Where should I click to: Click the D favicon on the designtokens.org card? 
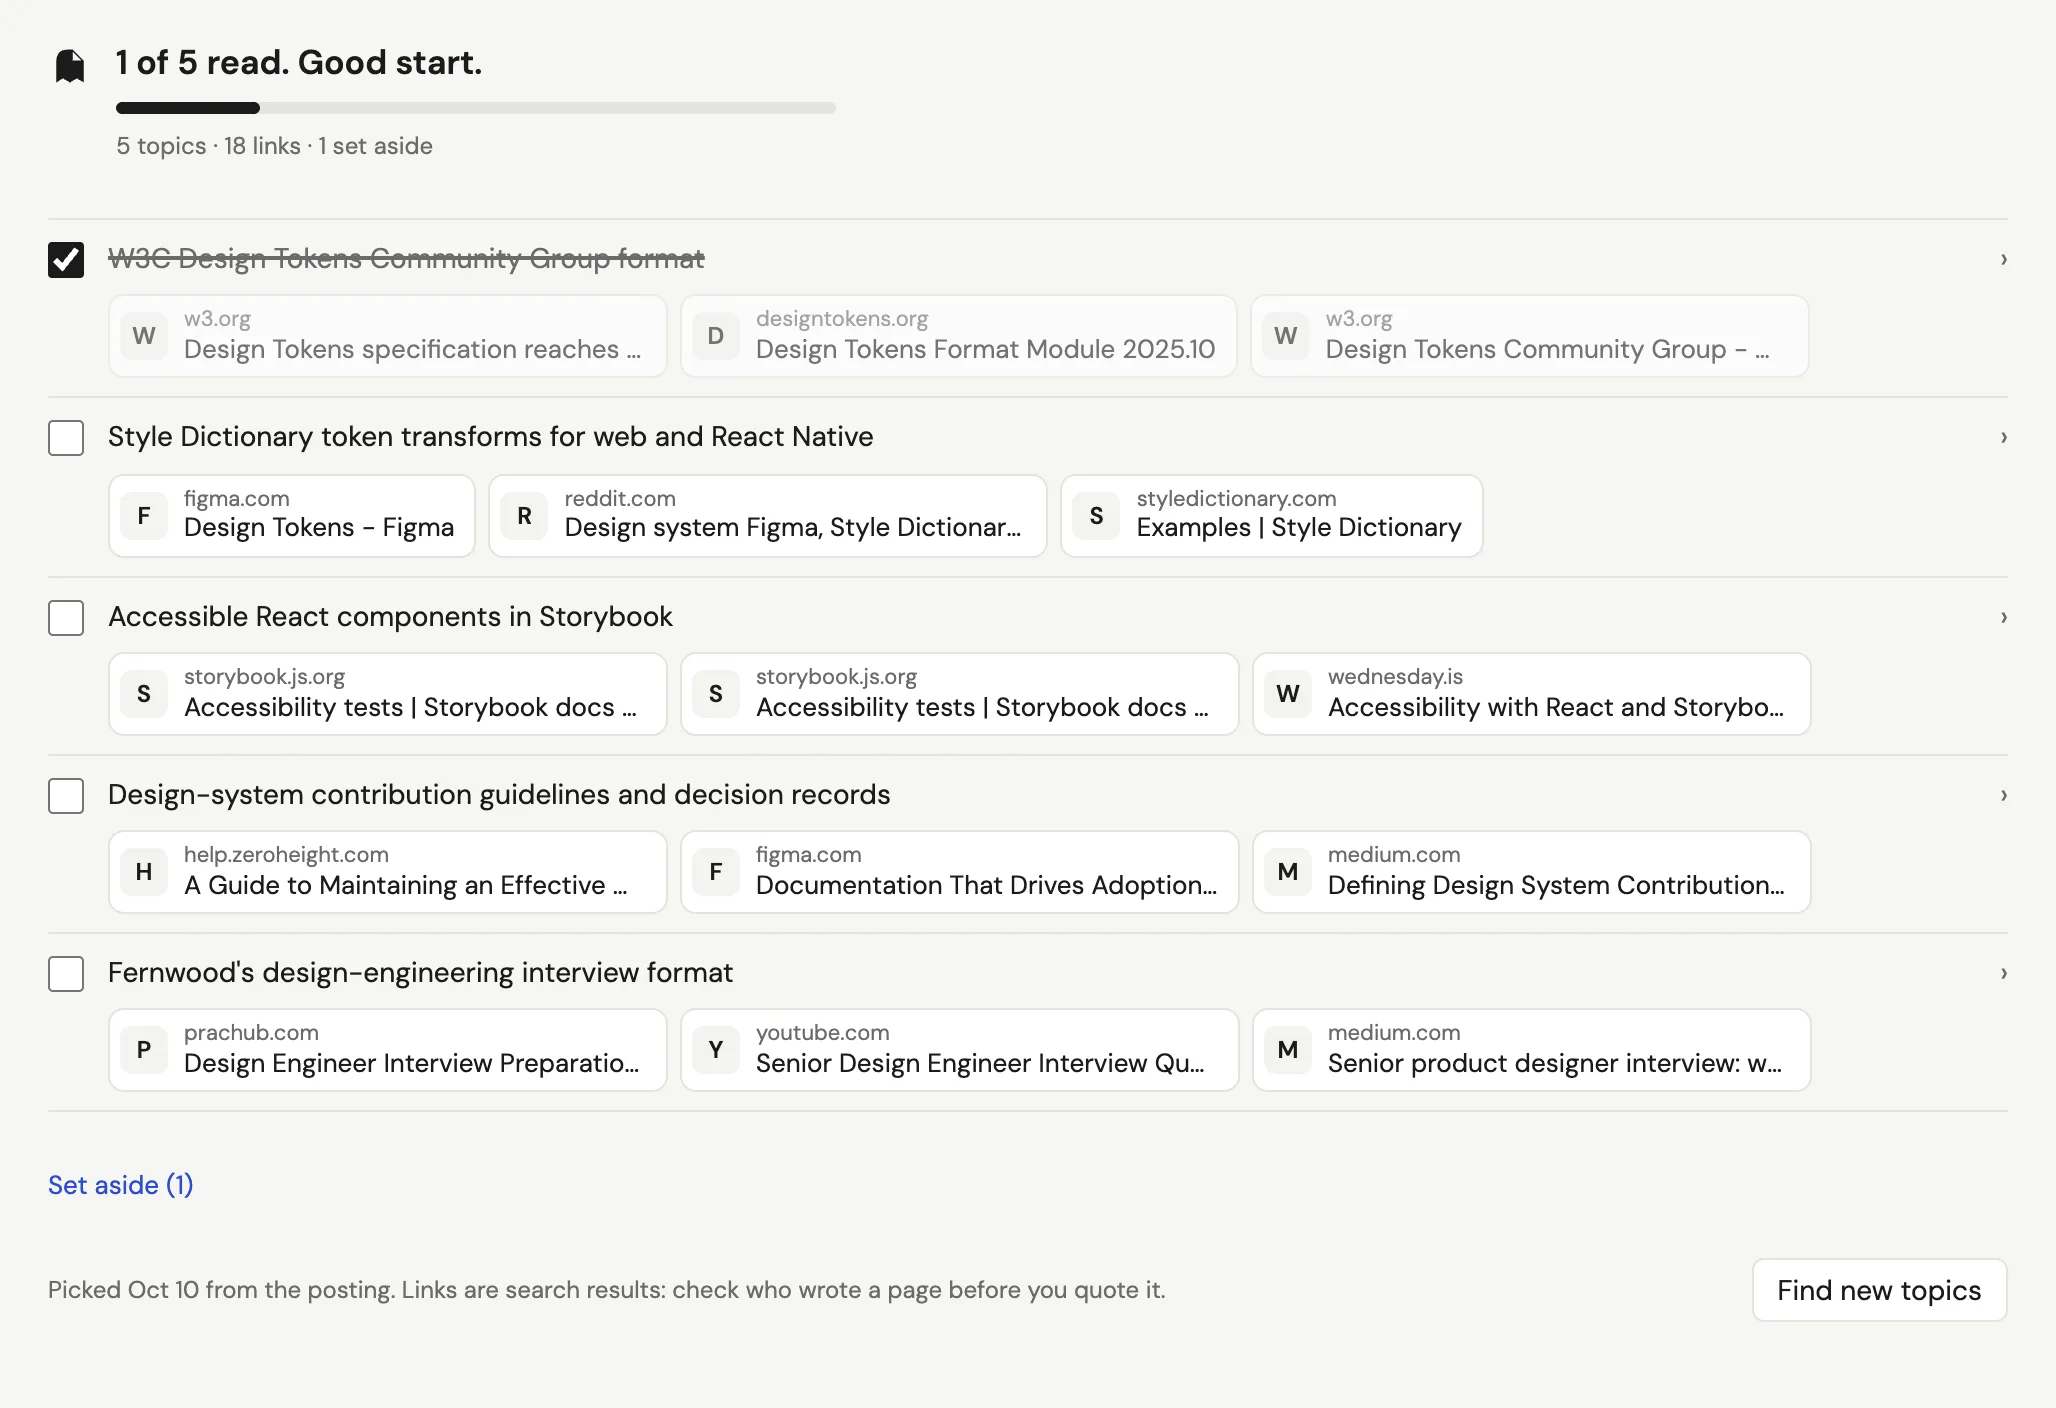[x=716, y=336]
